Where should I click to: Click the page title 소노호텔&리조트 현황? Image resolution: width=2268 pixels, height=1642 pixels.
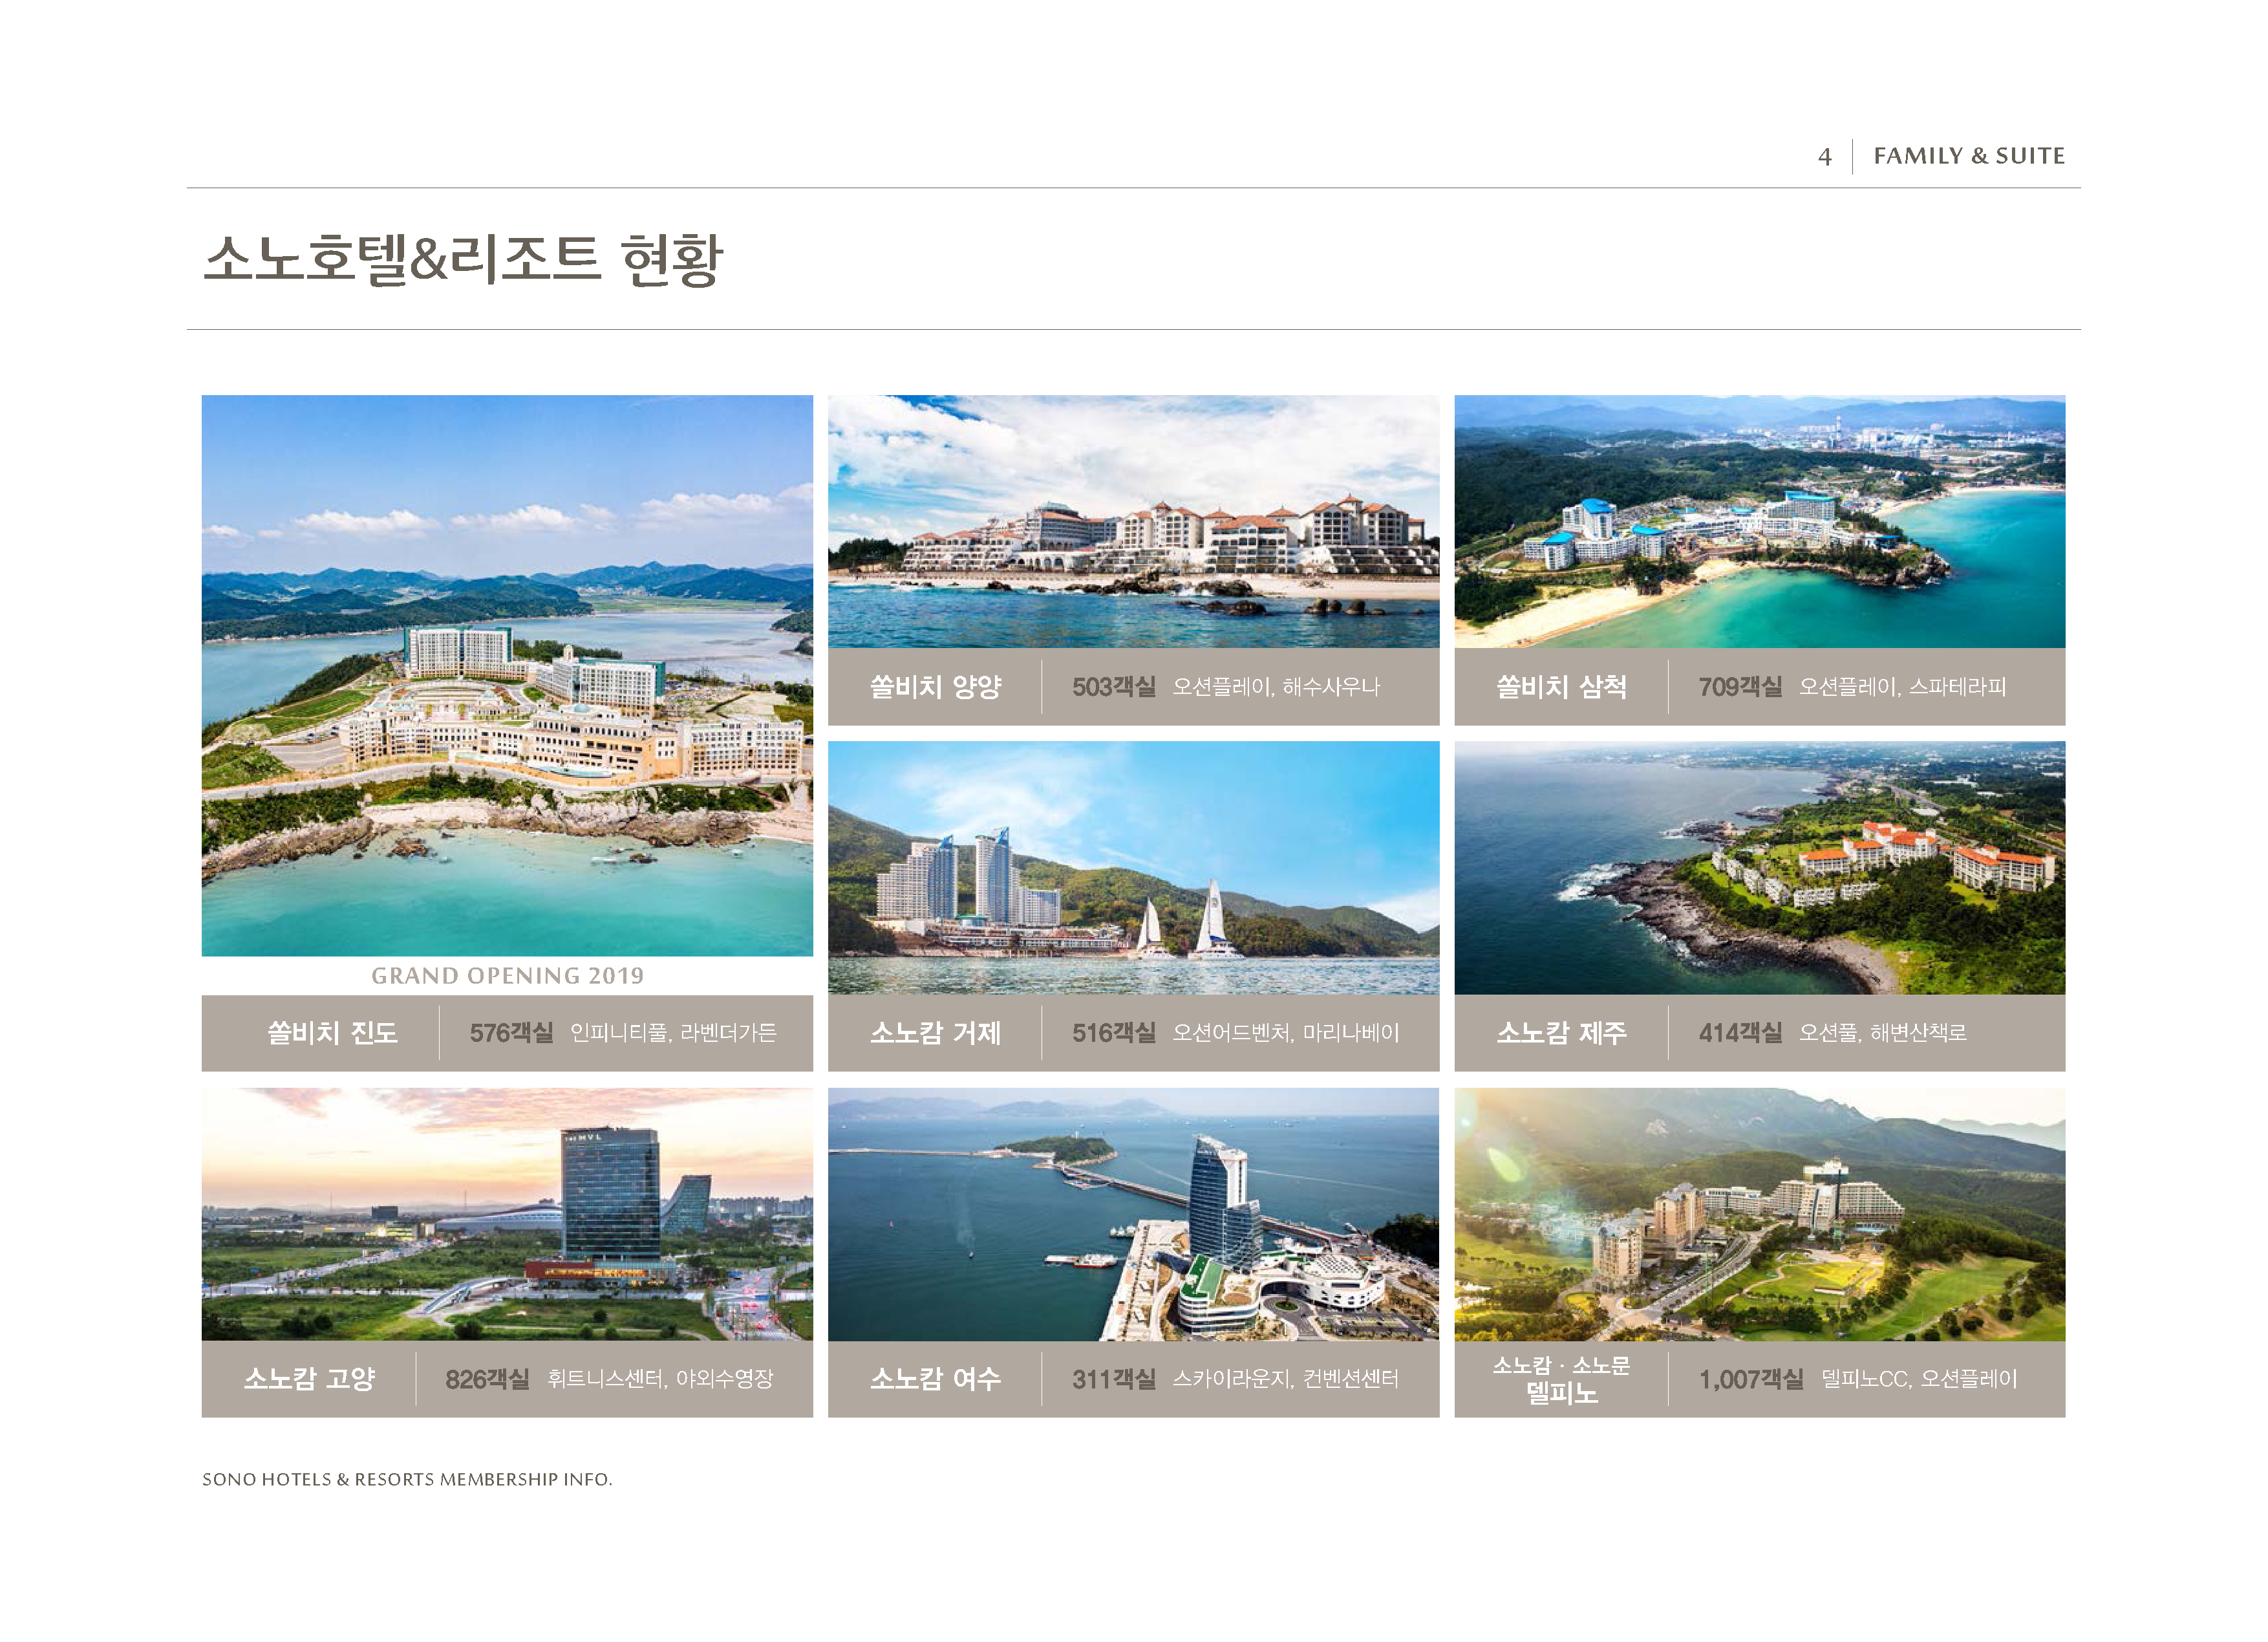tap(463, 259)
